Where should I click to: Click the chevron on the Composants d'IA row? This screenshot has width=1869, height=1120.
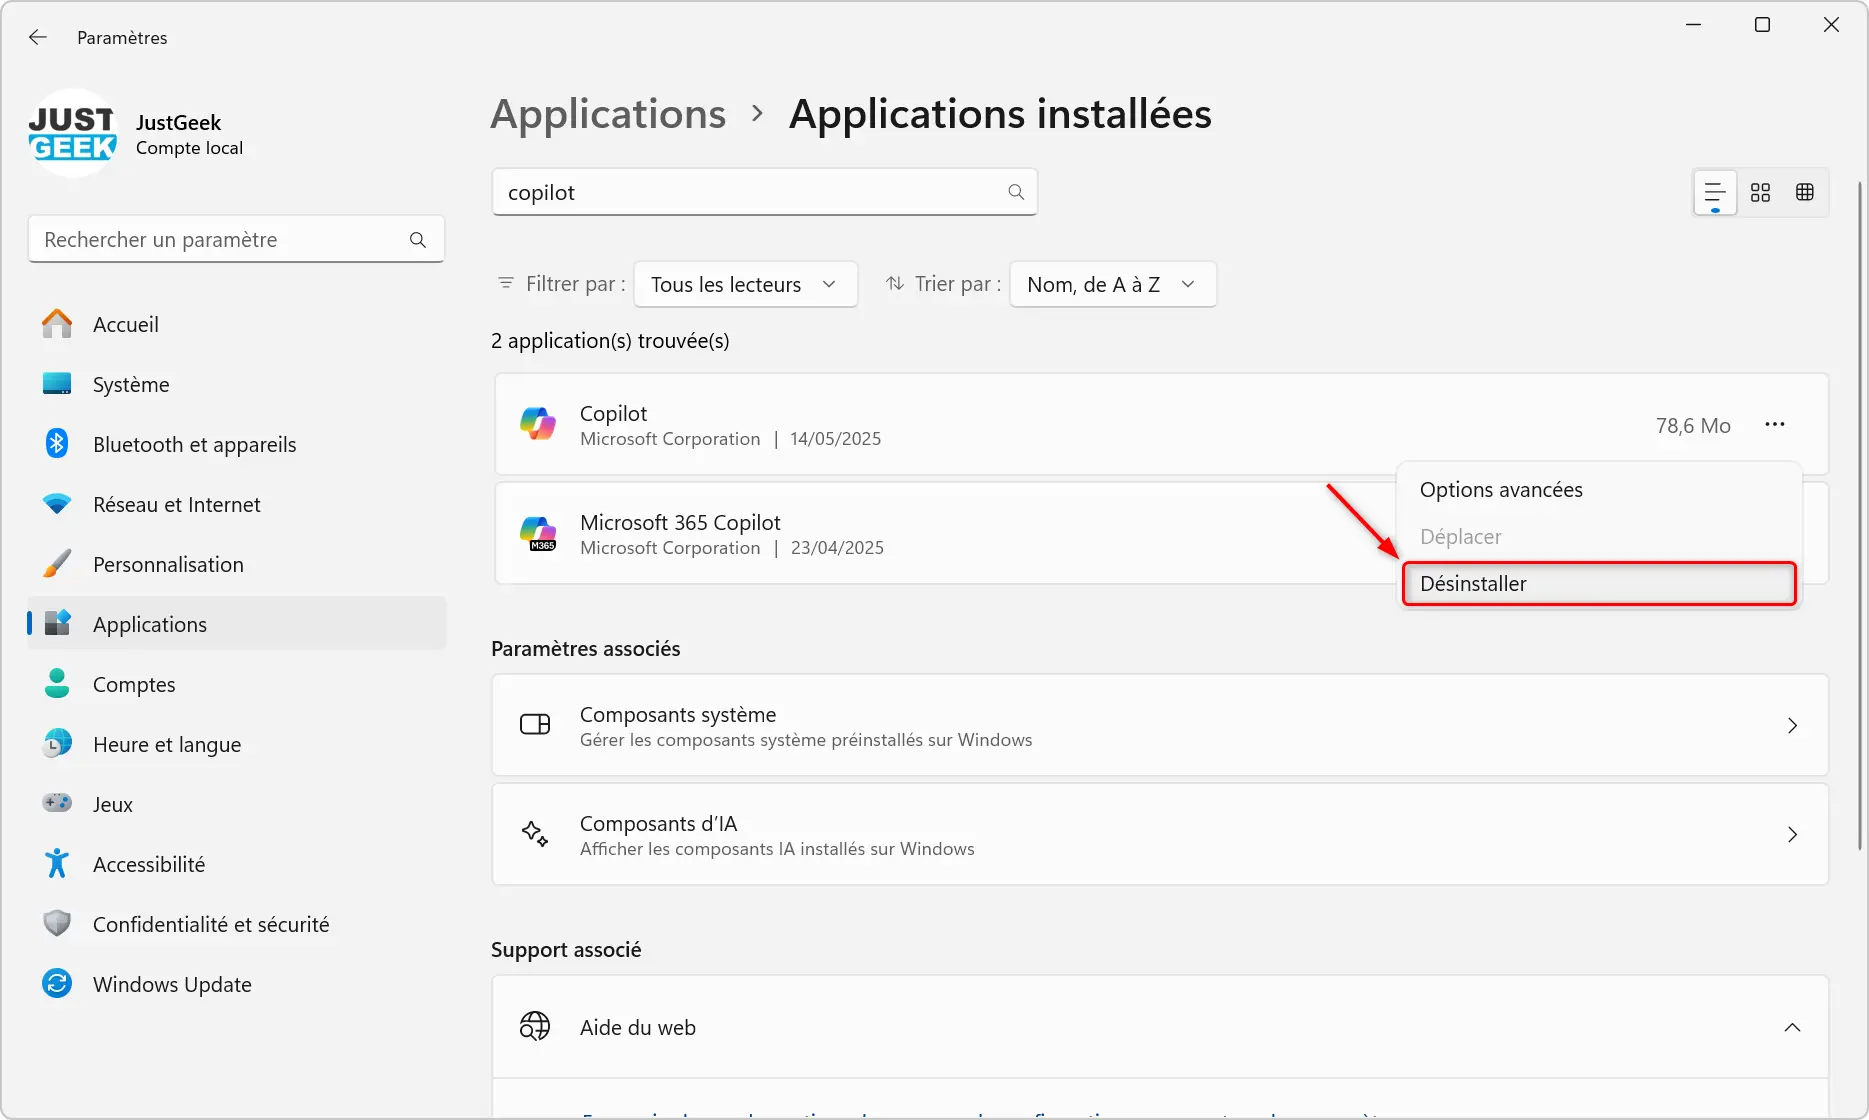[x=1792, y=834]
